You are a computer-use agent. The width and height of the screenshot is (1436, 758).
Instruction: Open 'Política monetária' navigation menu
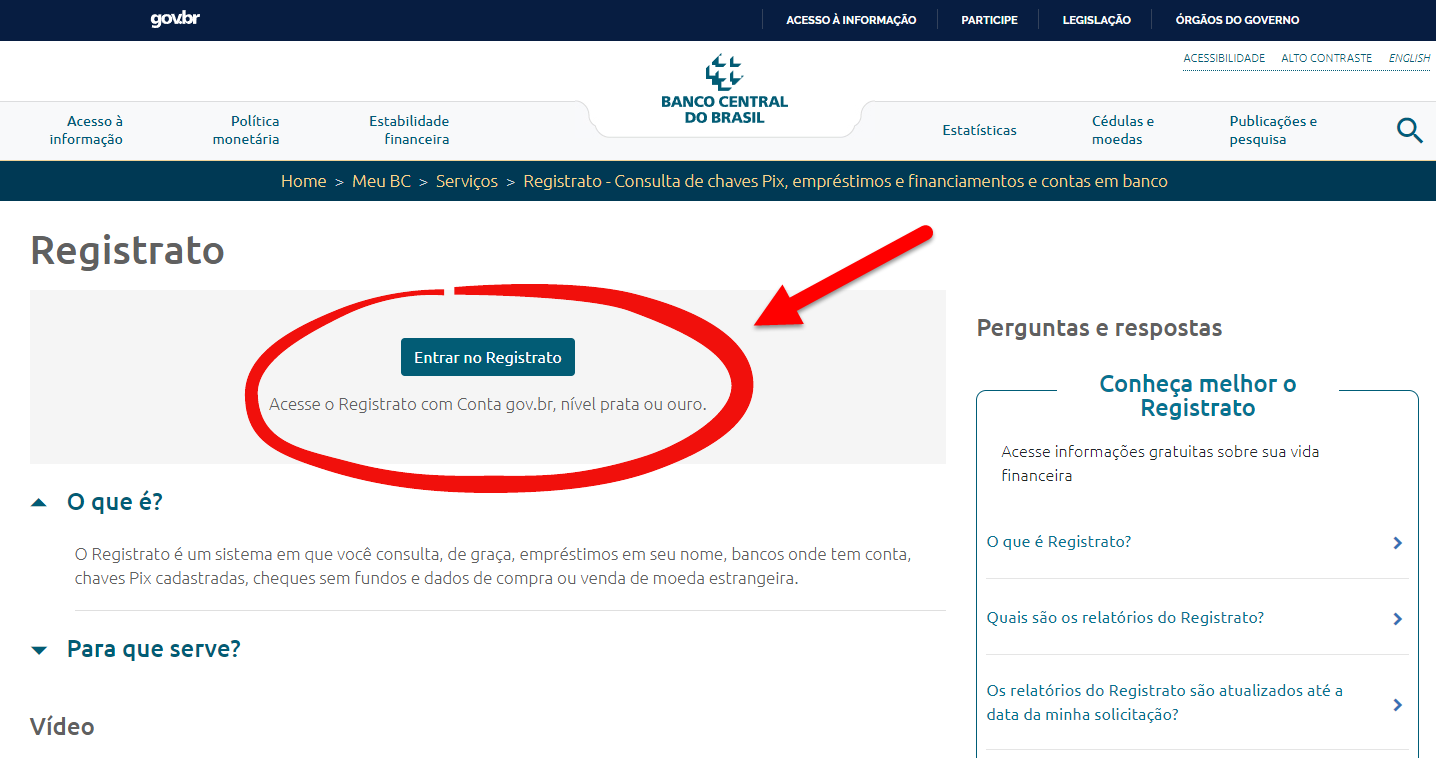tap(246, 130)
